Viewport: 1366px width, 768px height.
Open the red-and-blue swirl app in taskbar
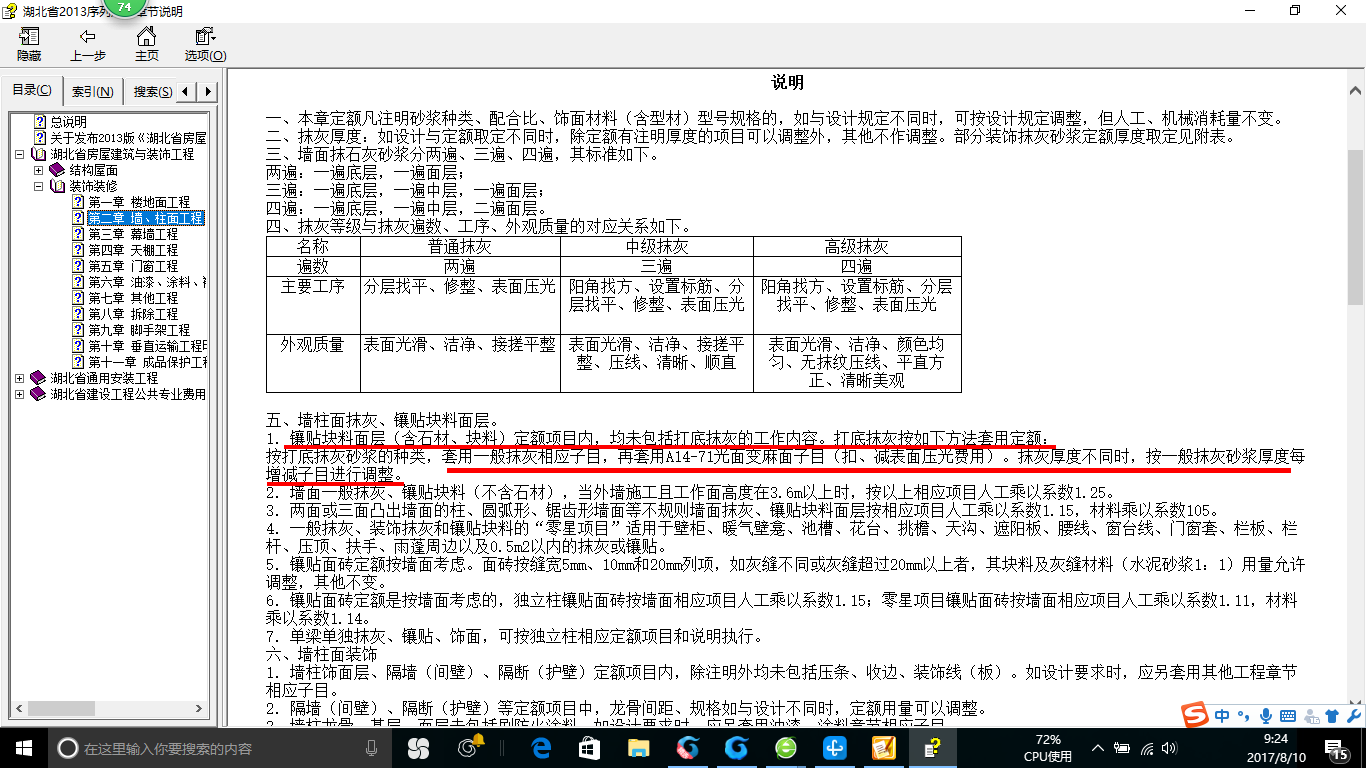click(688, 747)
